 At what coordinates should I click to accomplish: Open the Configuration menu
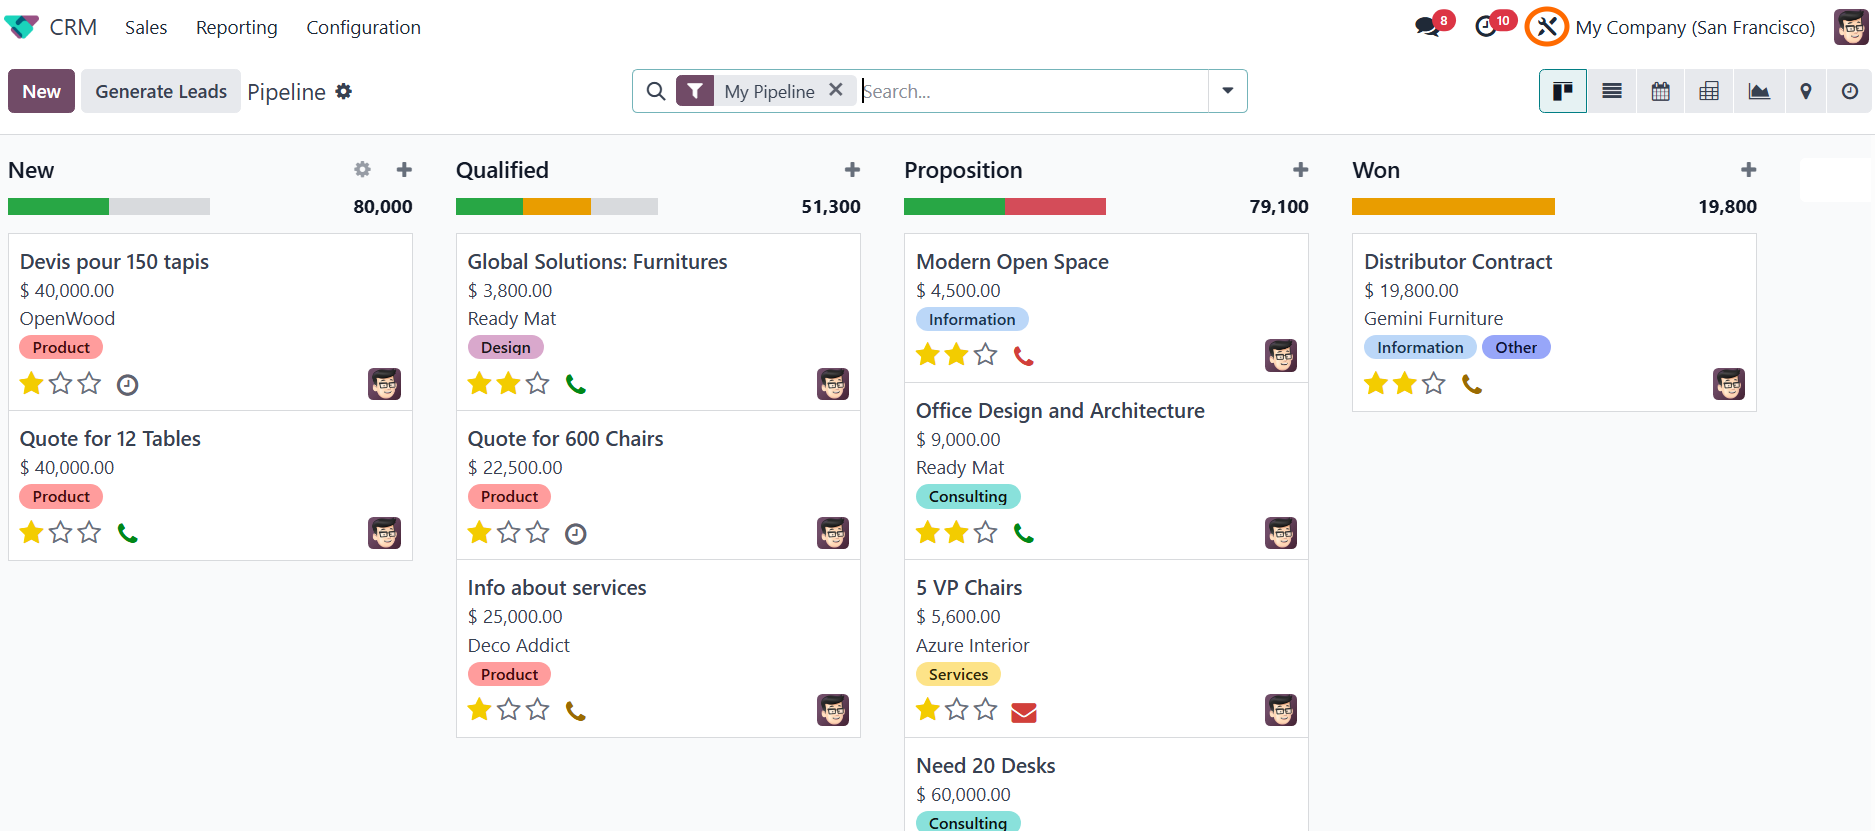tap(363, 27)
